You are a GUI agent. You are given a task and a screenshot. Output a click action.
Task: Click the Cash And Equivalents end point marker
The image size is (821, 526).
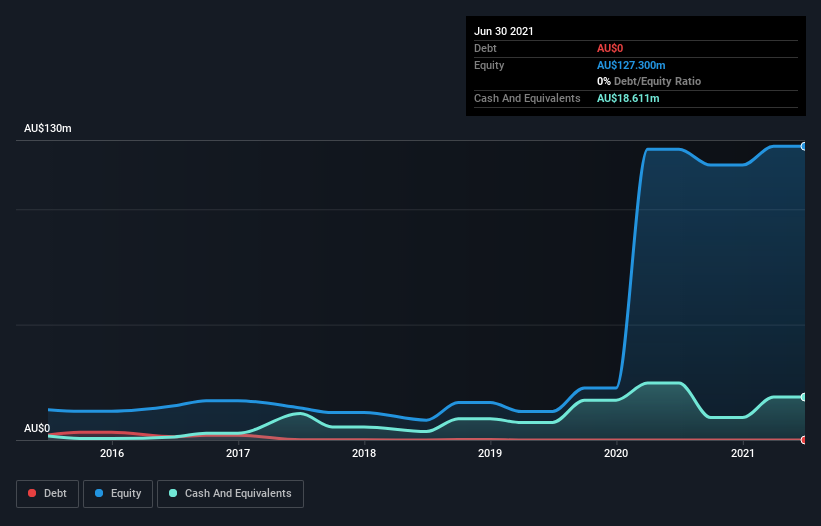tap(804, 397)
